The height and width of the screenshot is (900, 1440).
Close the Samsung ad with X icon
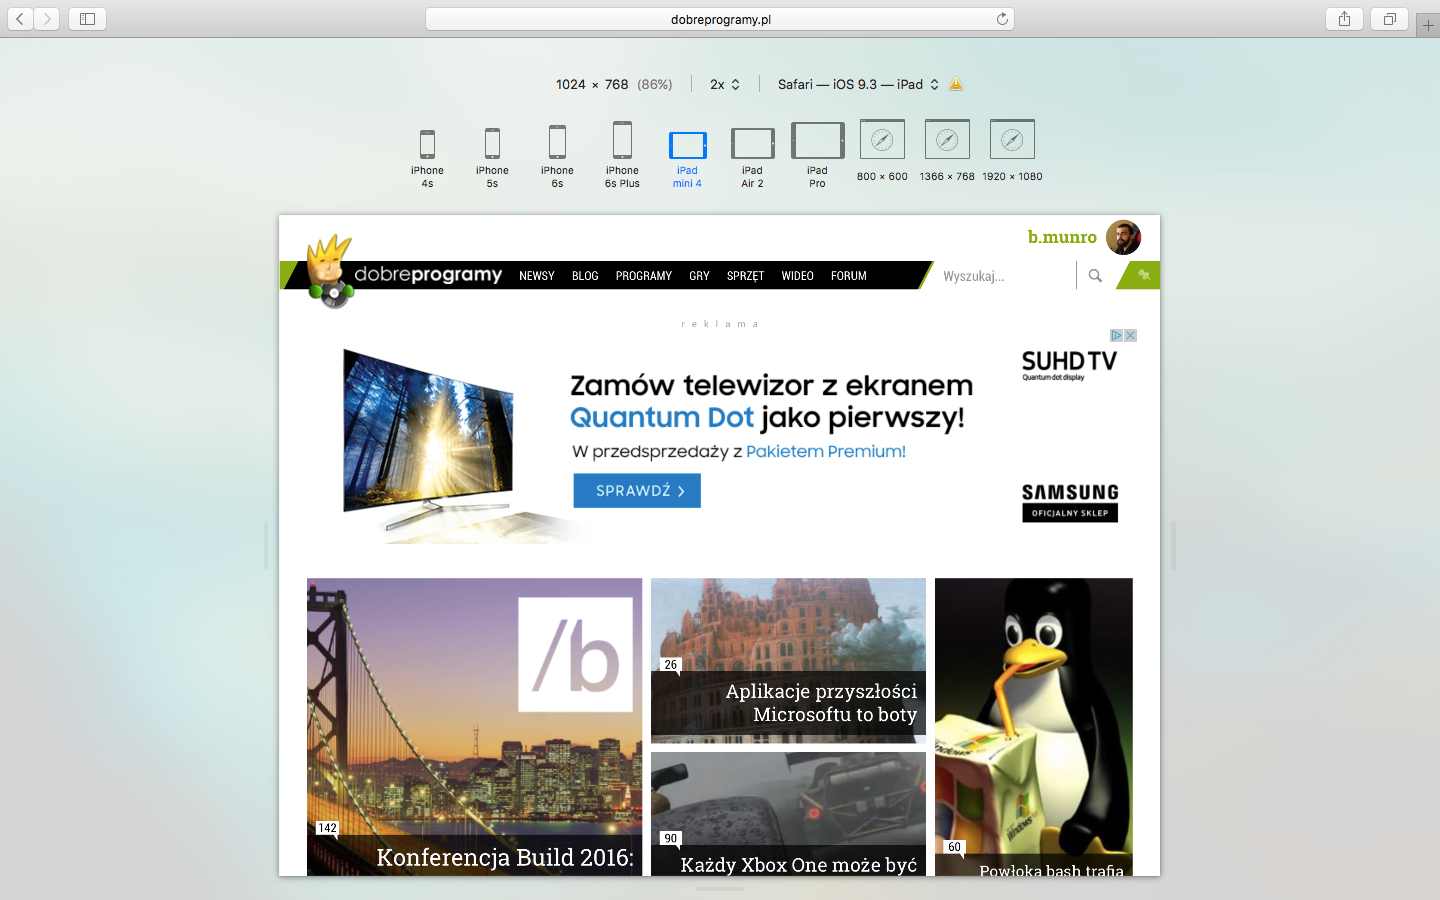point(1130,336)
